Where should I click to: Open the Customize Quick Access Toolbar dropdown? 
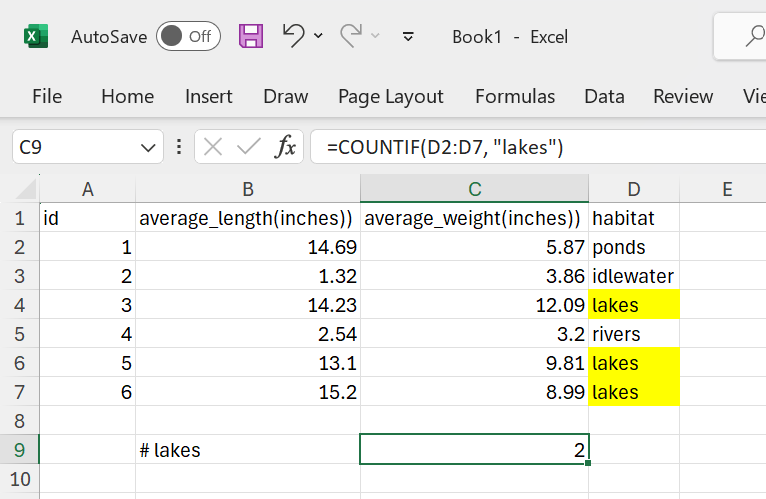coord(408,37)
